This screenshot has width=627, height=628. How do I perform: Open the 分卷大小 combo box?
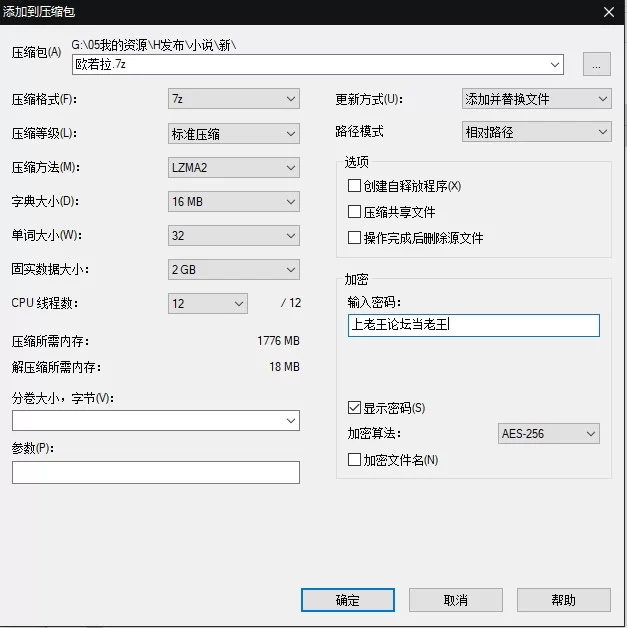coord(156,421)
